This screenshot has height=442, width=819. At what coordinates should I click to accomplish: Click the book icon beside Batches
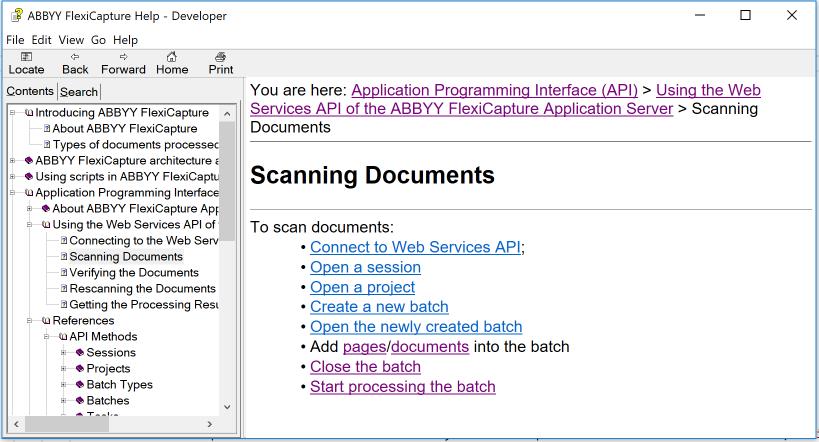point(80,401)
